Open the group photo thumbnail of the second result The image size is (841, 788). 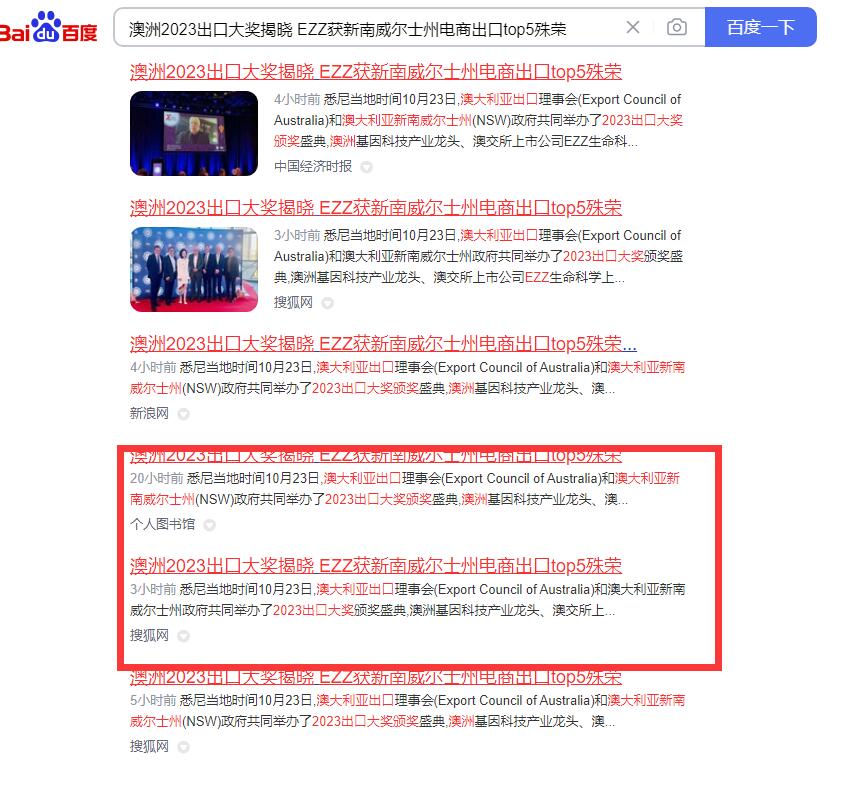[x=194, y=269]
